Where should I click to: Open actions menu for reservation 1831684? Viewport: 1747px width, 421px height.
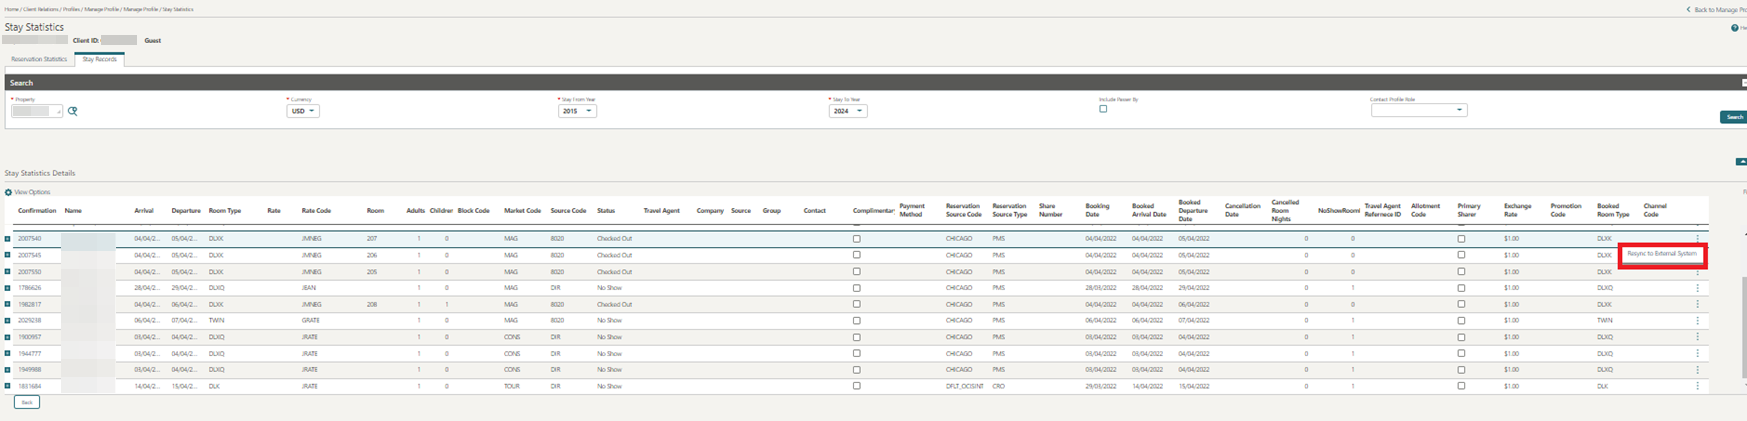tap(1697, 386)
